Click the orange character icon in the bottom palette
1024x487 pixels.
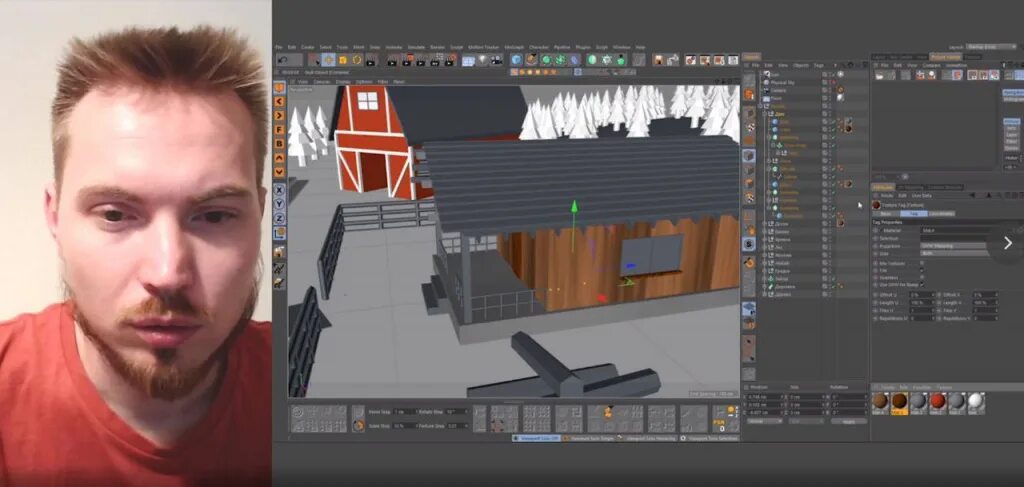(x=608, y=412)
